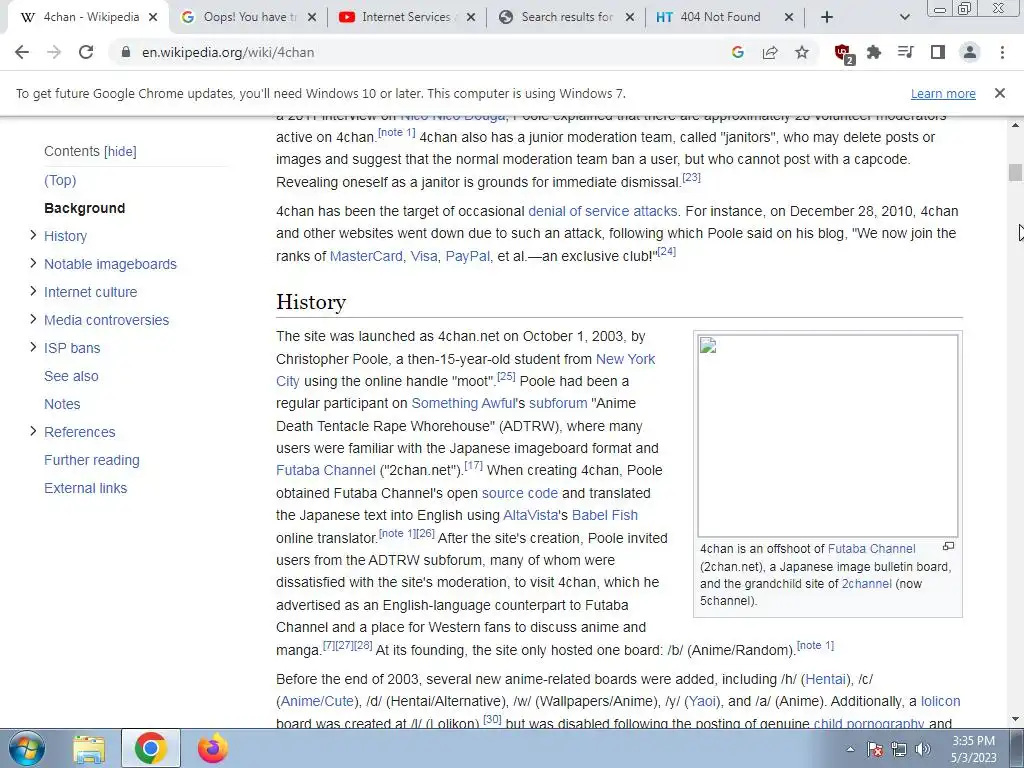
Task: Open citation [24] reference
Action: click(x=667, y=251)
